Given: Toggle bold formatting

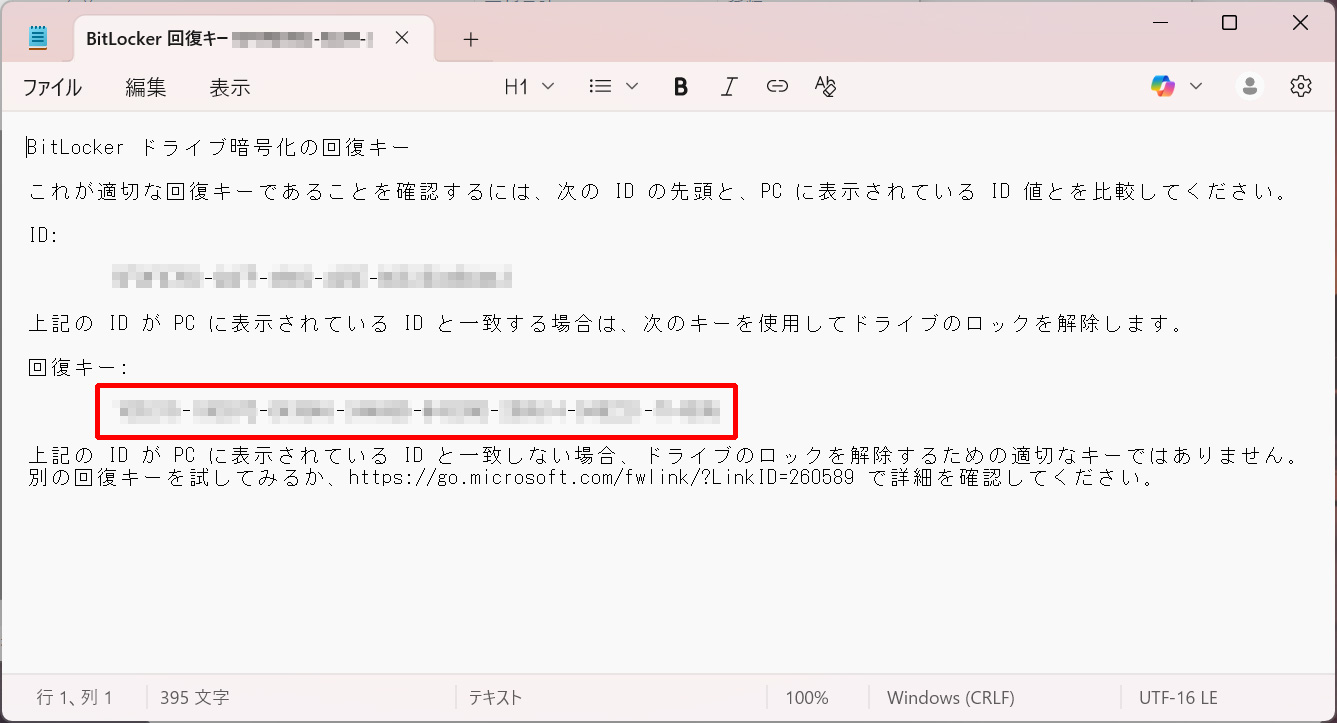Looking at the screenshot, I should 681,87.
